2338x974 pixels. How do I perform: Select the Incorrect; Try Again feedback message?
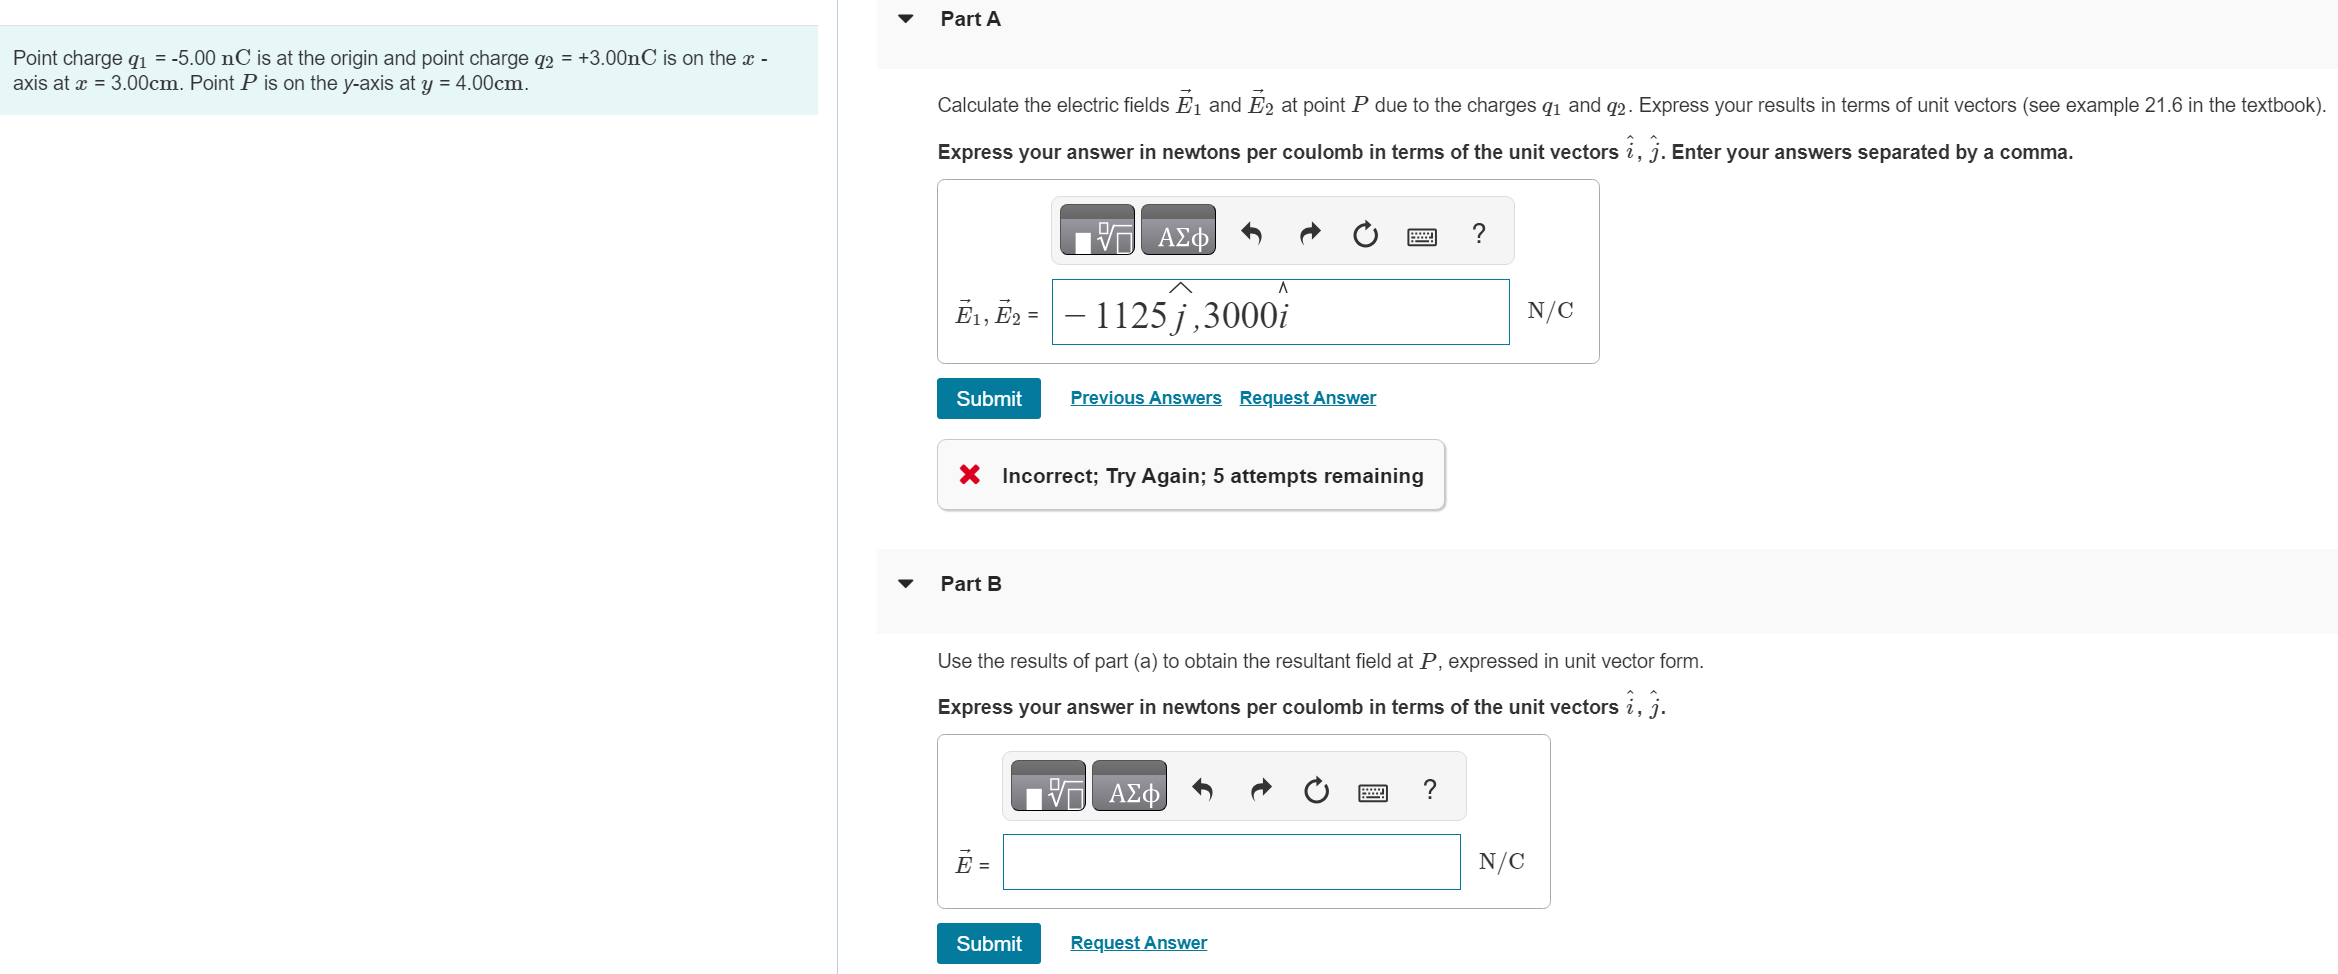(1191, 475)
